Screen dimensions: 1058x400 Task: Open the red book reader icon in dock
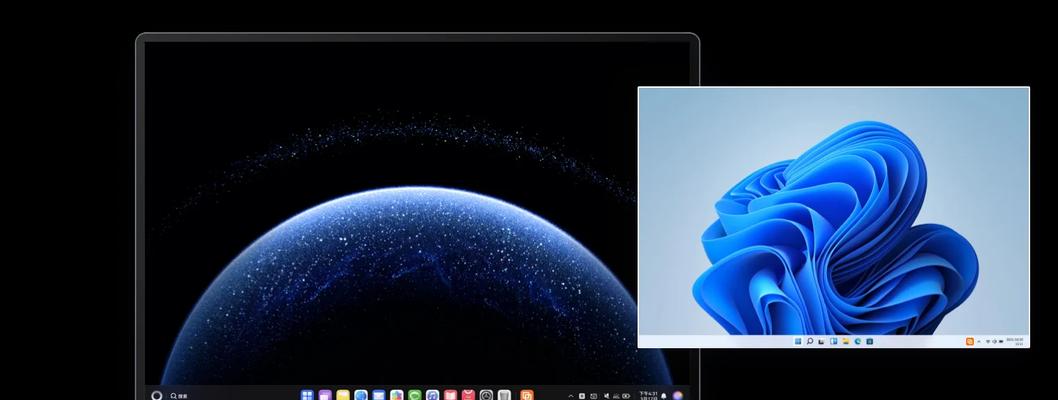[450, 396]
